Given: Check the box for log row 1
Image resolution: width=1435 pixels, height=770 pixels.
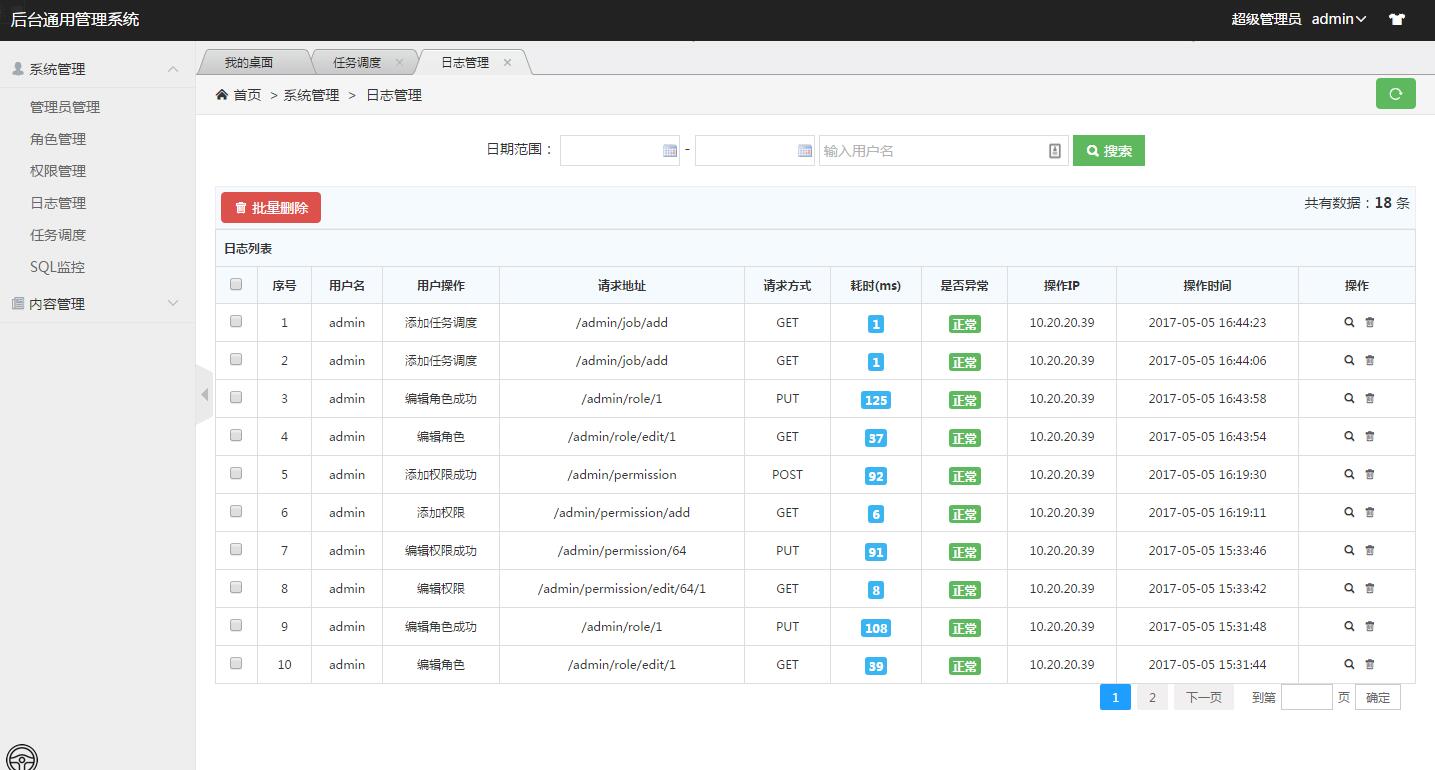Looking at the screenshot, I should [x=236, y=321].
